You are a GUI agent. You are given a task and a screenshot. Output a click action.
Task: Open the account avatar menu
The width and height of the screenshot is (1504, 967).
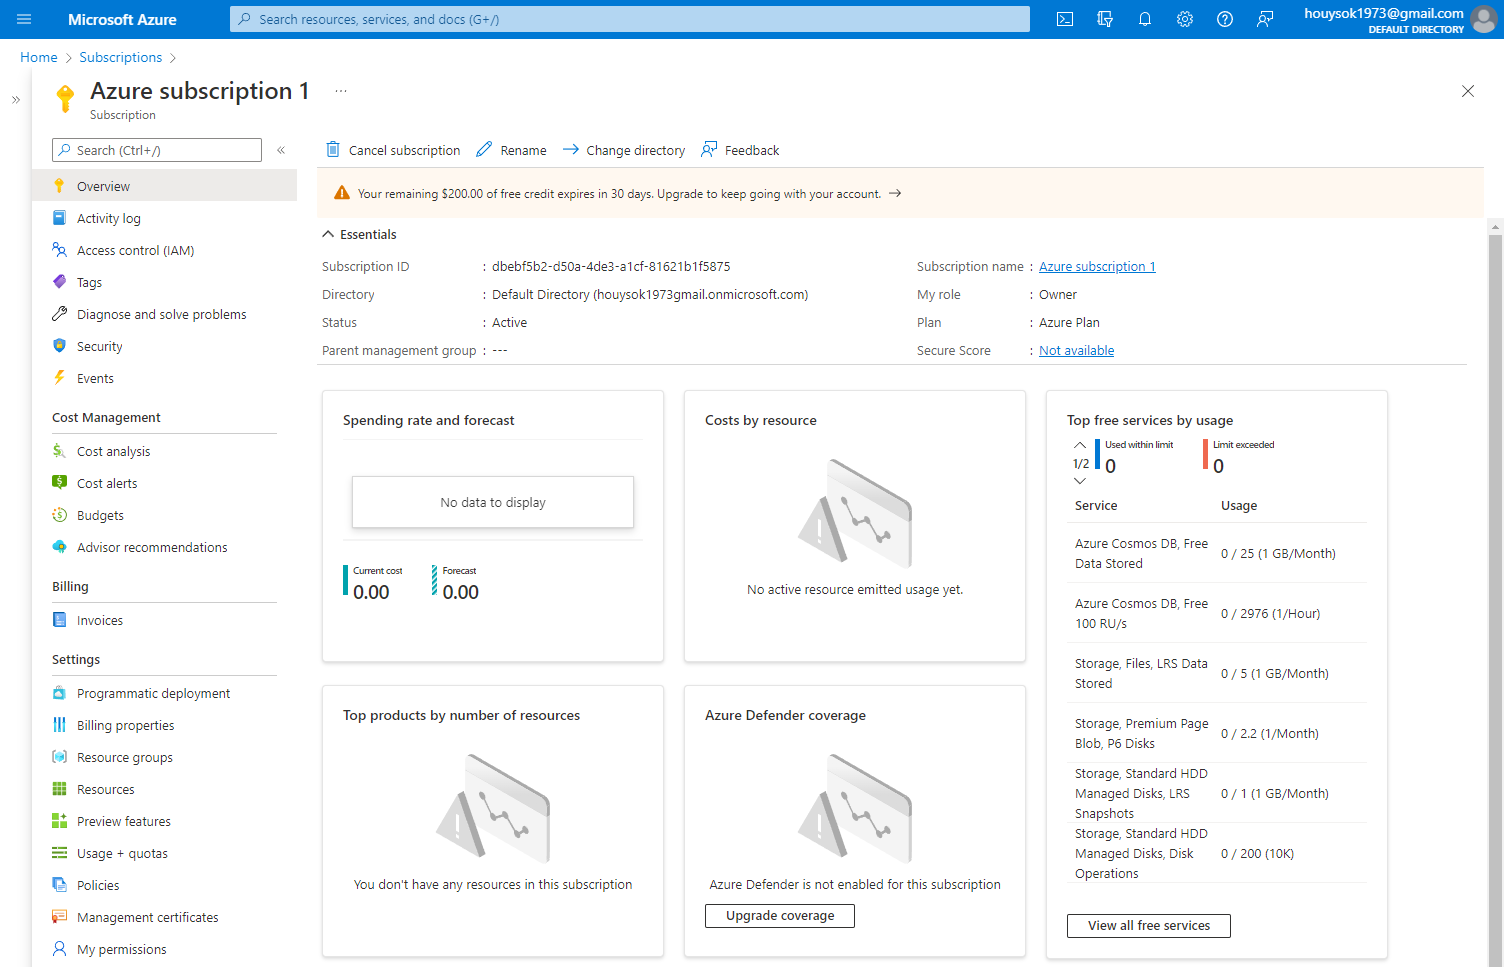(x=1483, y=19)
